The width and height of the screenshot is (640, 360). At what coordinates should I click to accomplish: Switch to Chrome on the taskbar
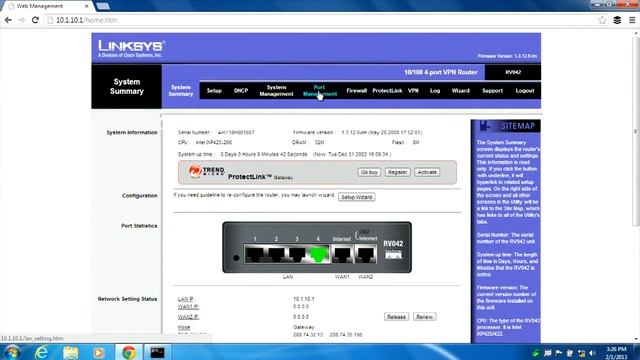tap(129, 352)
